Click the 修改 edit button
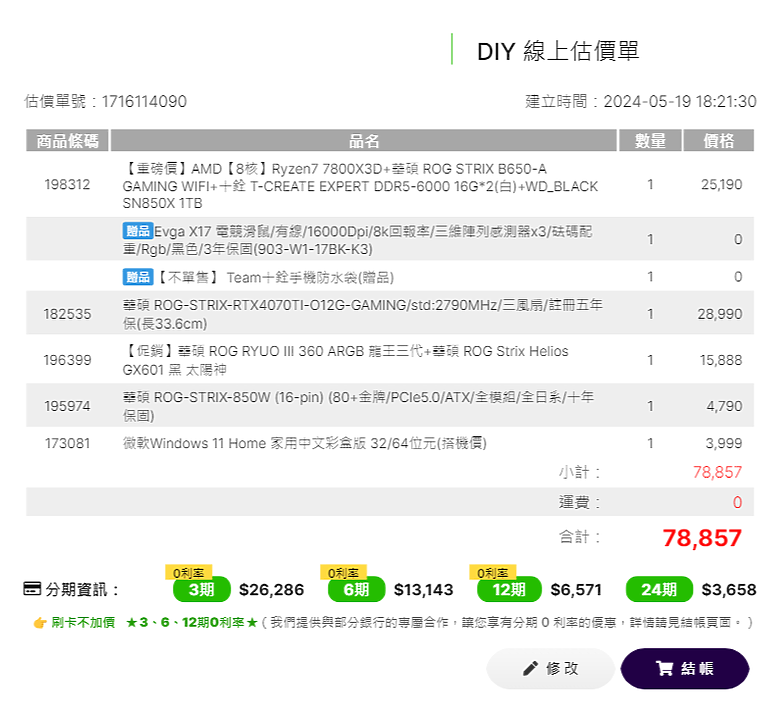780x713 pixels. coord(550,668)
